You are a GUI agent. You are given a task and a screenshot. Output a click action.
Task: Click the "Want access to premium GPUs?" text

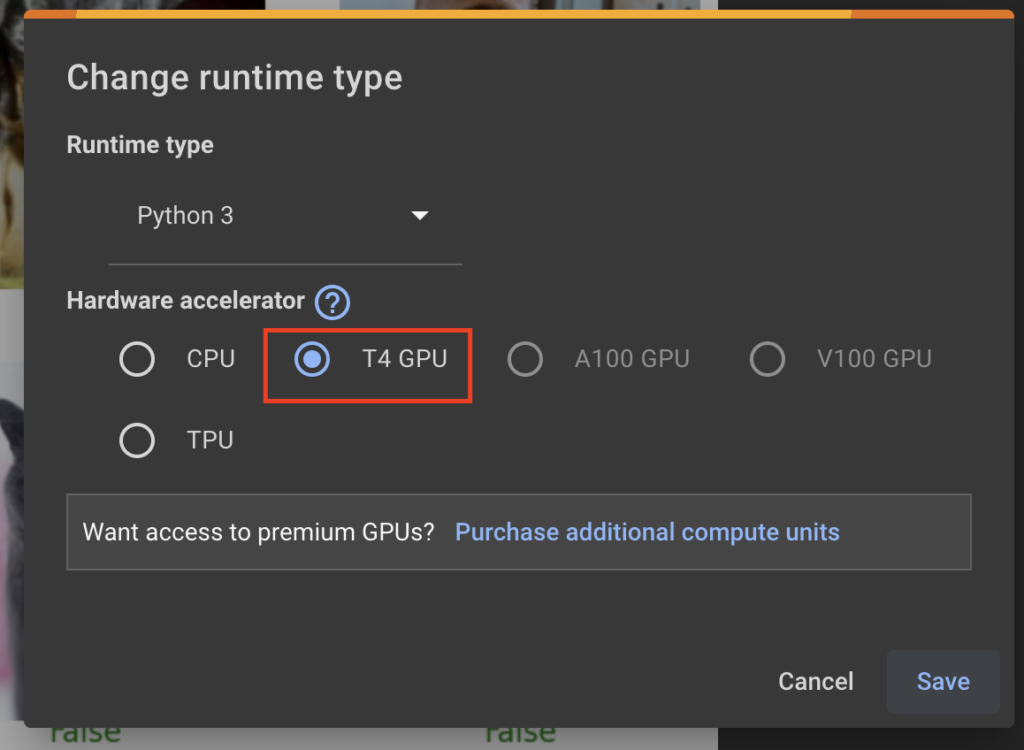(x=258, y=532)
